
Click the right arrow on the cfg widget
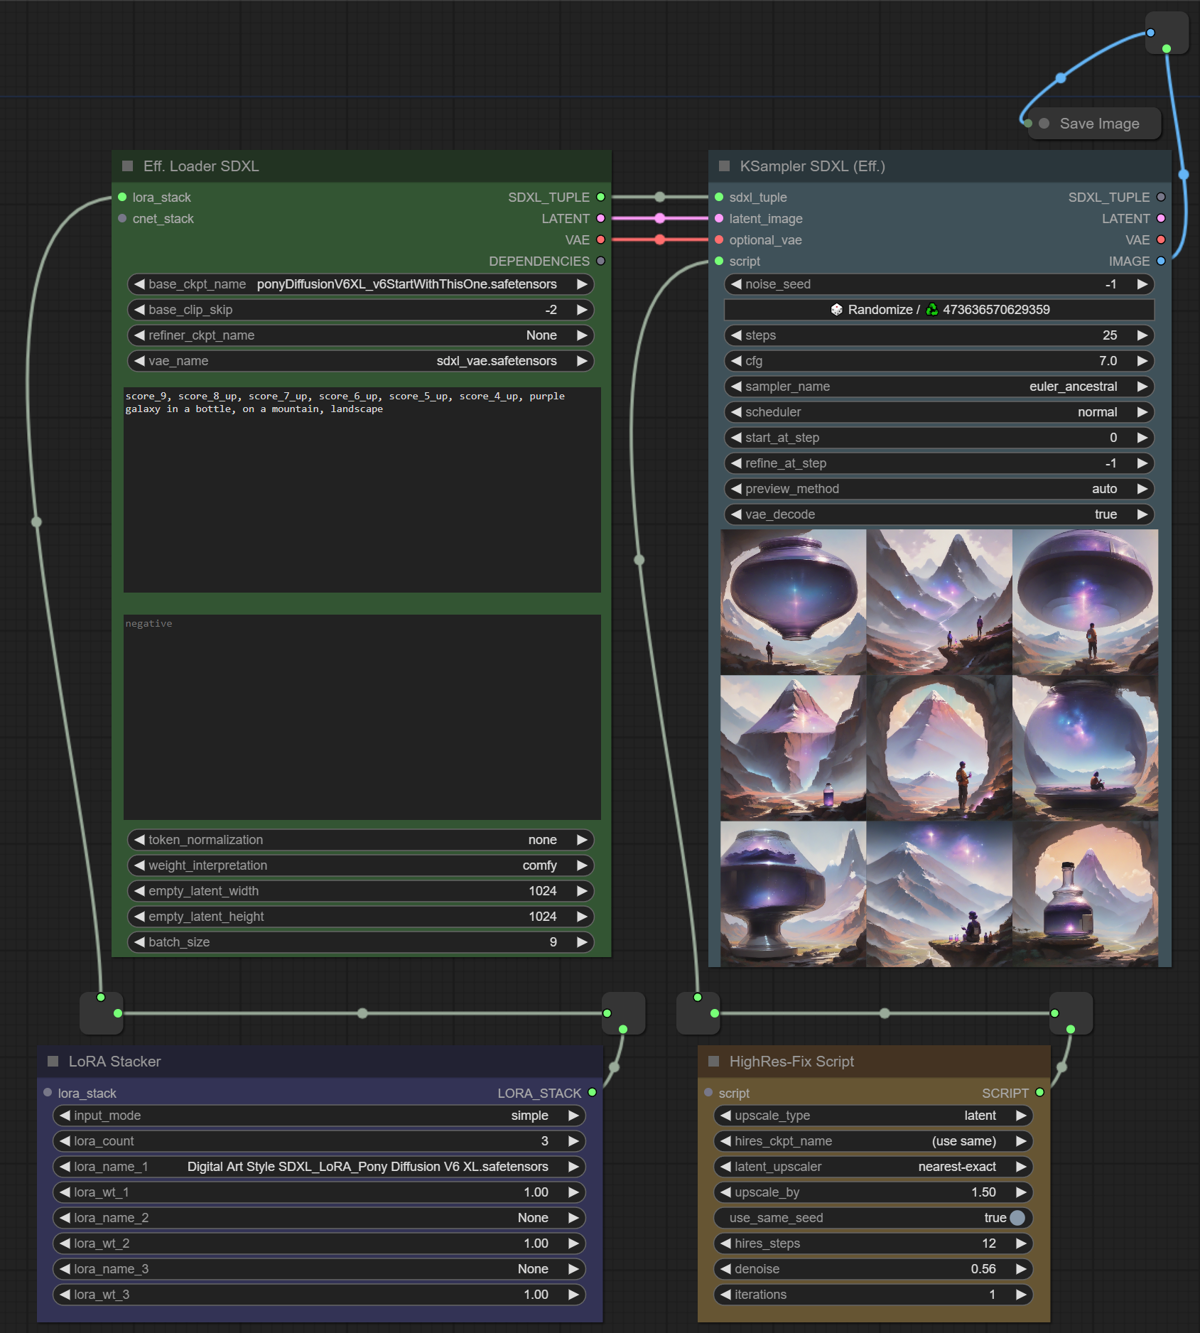(1142, 360)
